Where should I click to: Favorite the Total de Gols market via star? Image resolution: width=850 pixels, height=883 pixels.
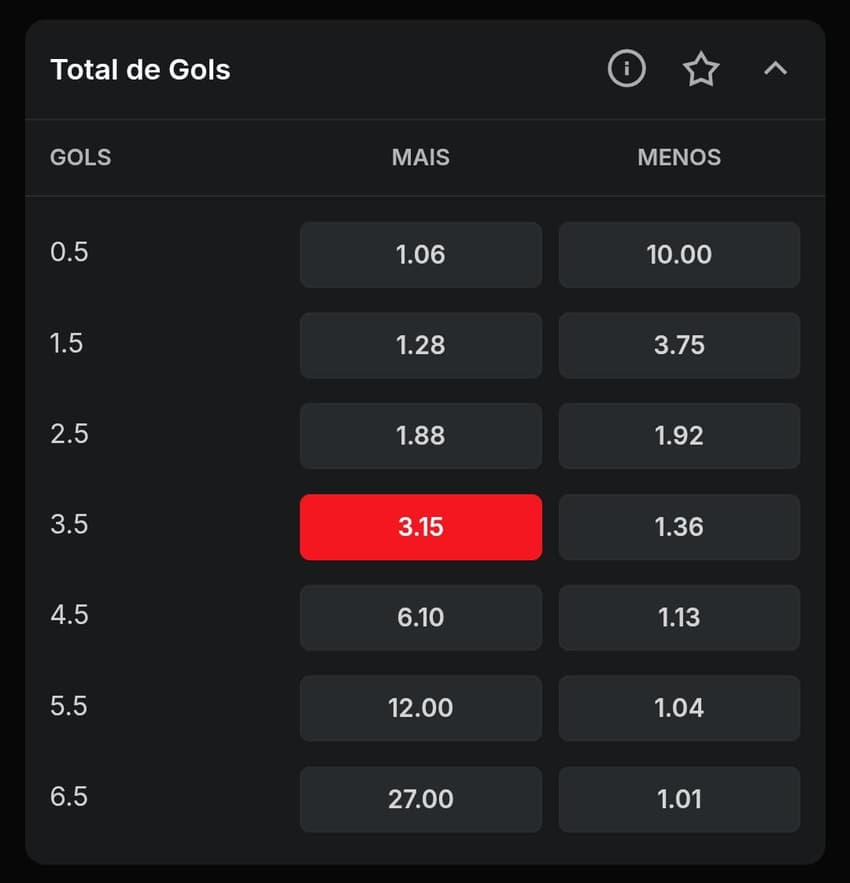click(x=701, y=69)
